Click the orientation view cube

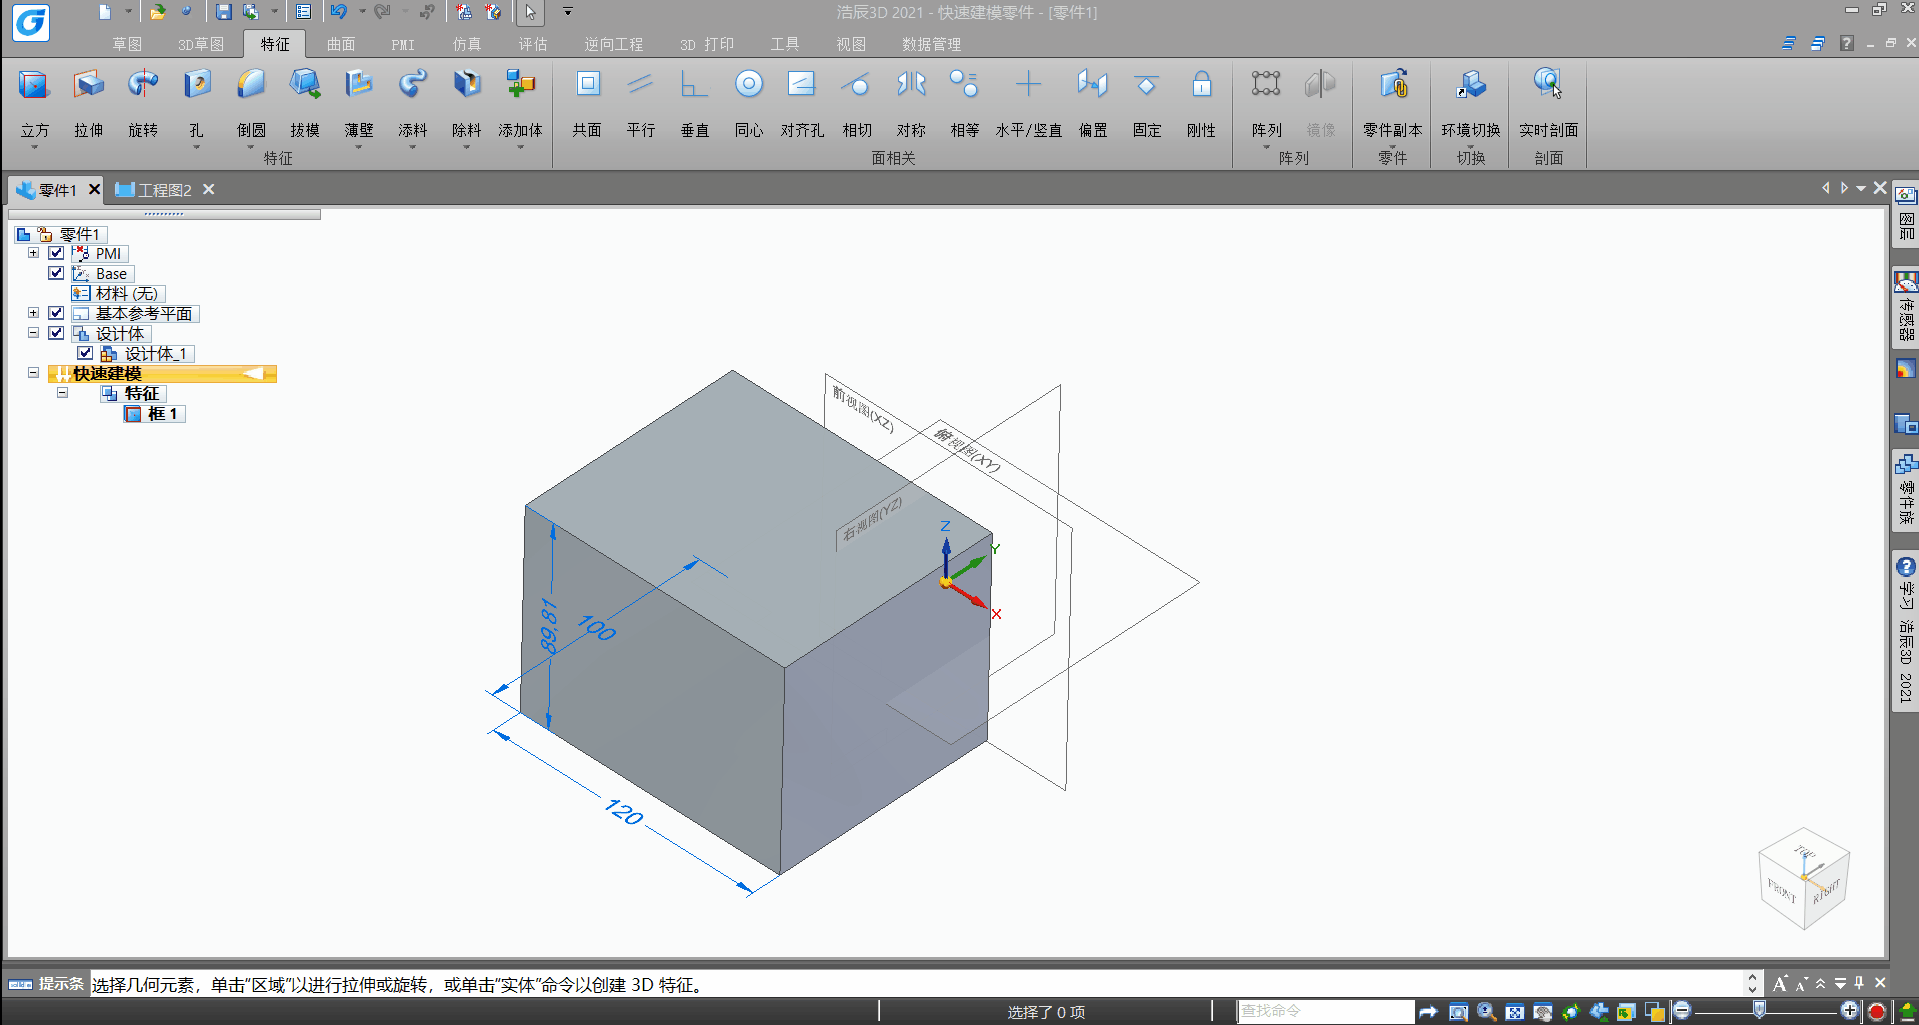(x=1804, y=878)
